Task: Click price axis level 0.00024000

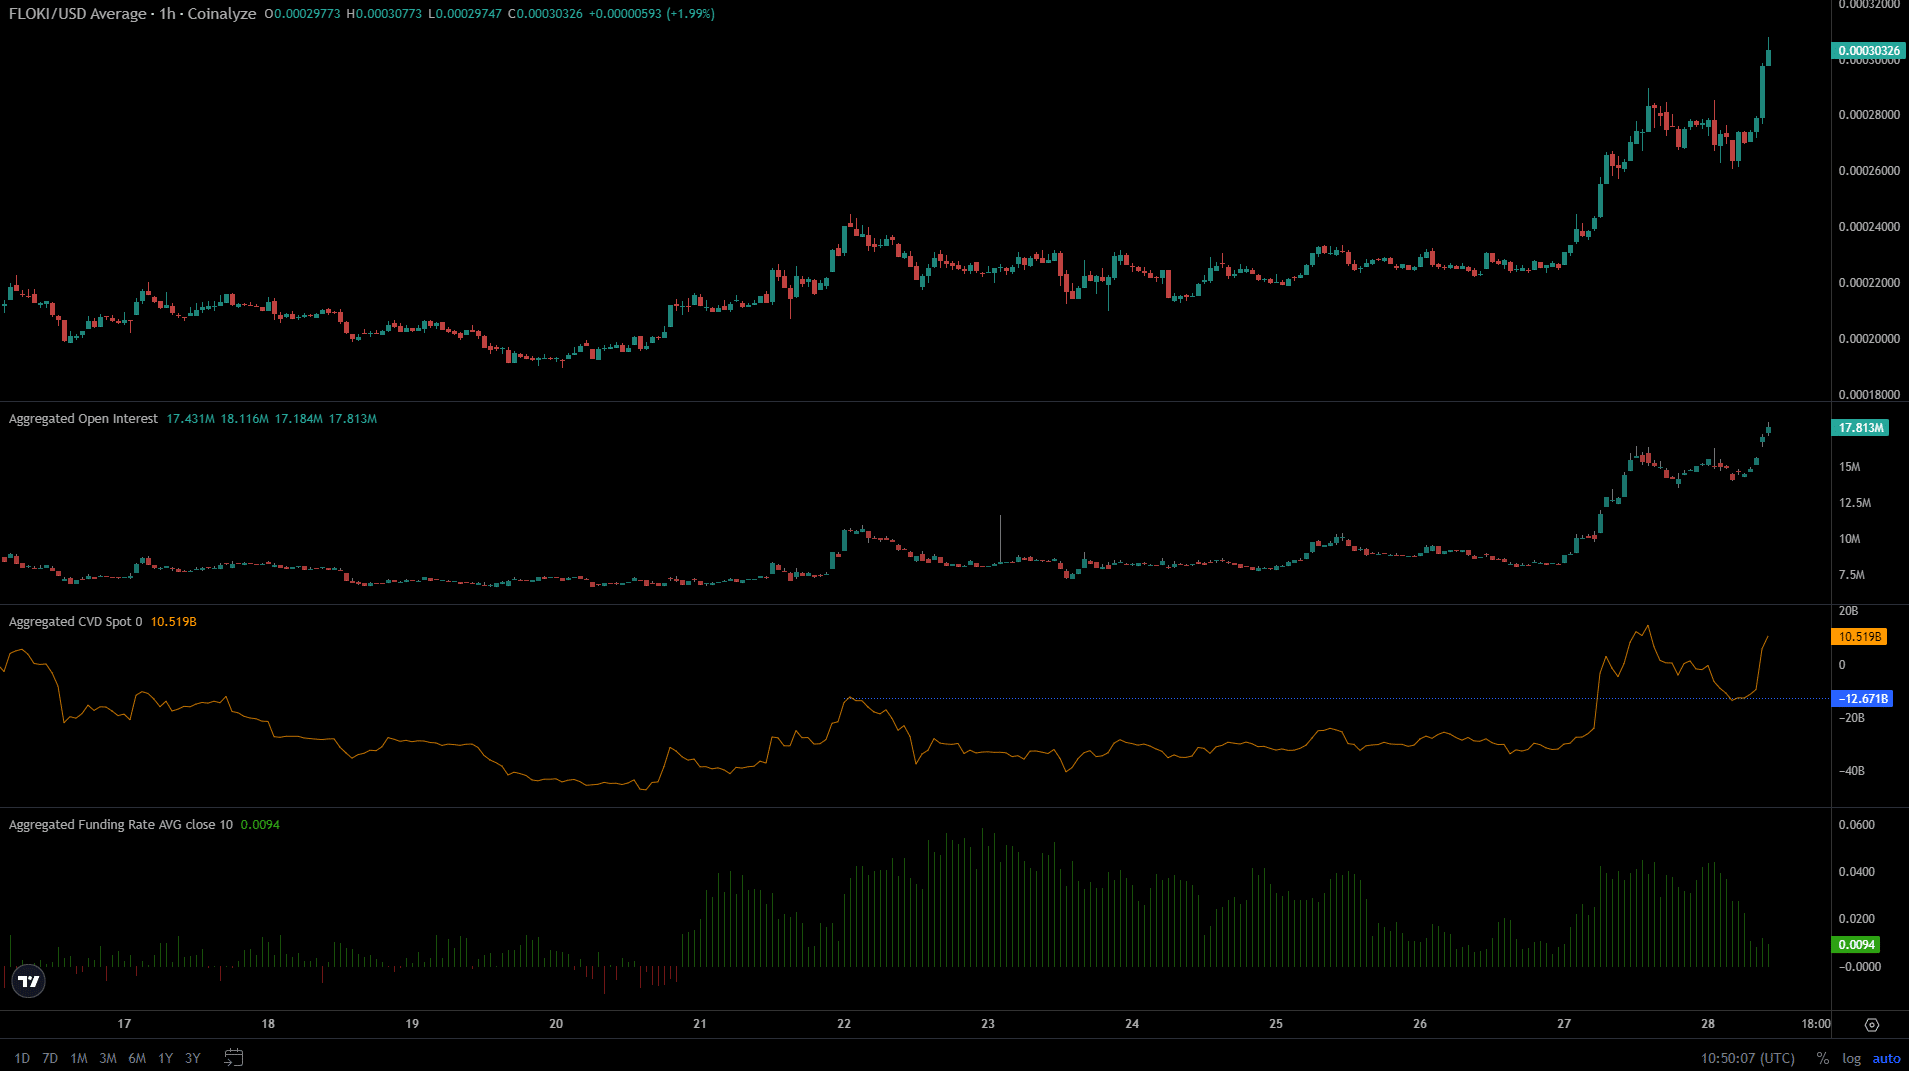Action: coord(1869,227)
